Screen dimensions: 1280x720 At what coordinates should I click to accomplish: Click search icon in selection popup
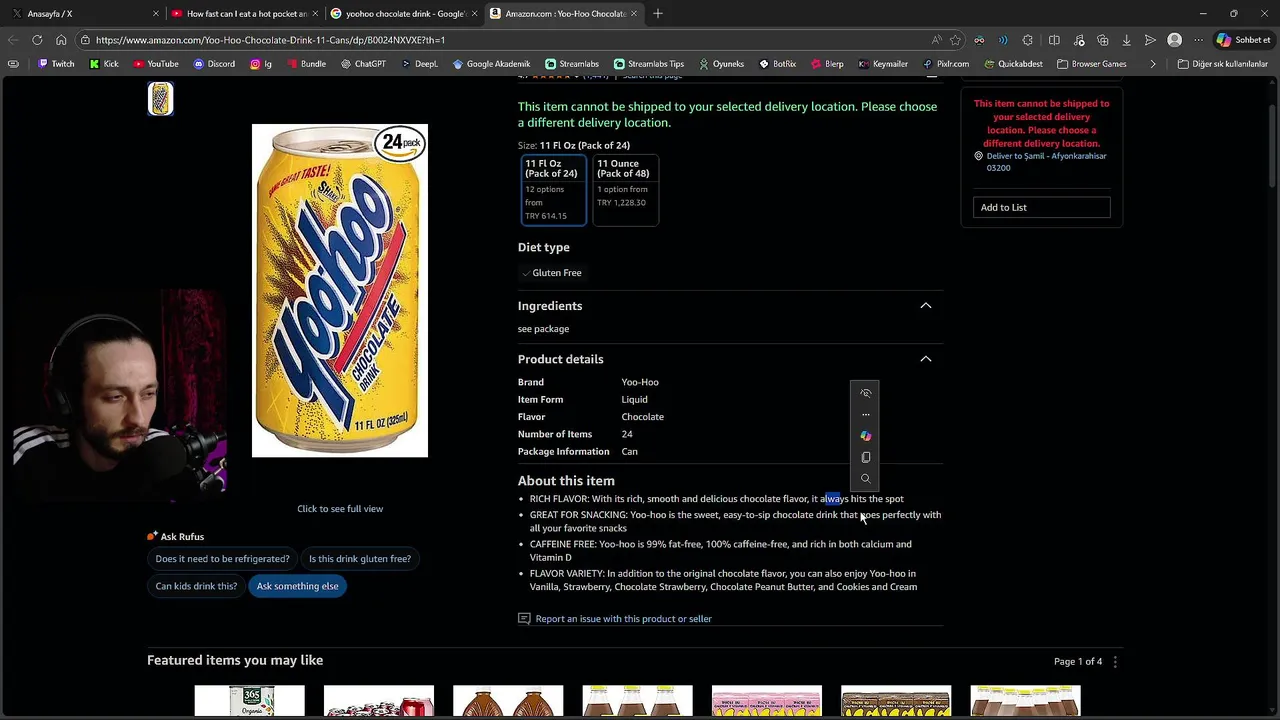866,479
